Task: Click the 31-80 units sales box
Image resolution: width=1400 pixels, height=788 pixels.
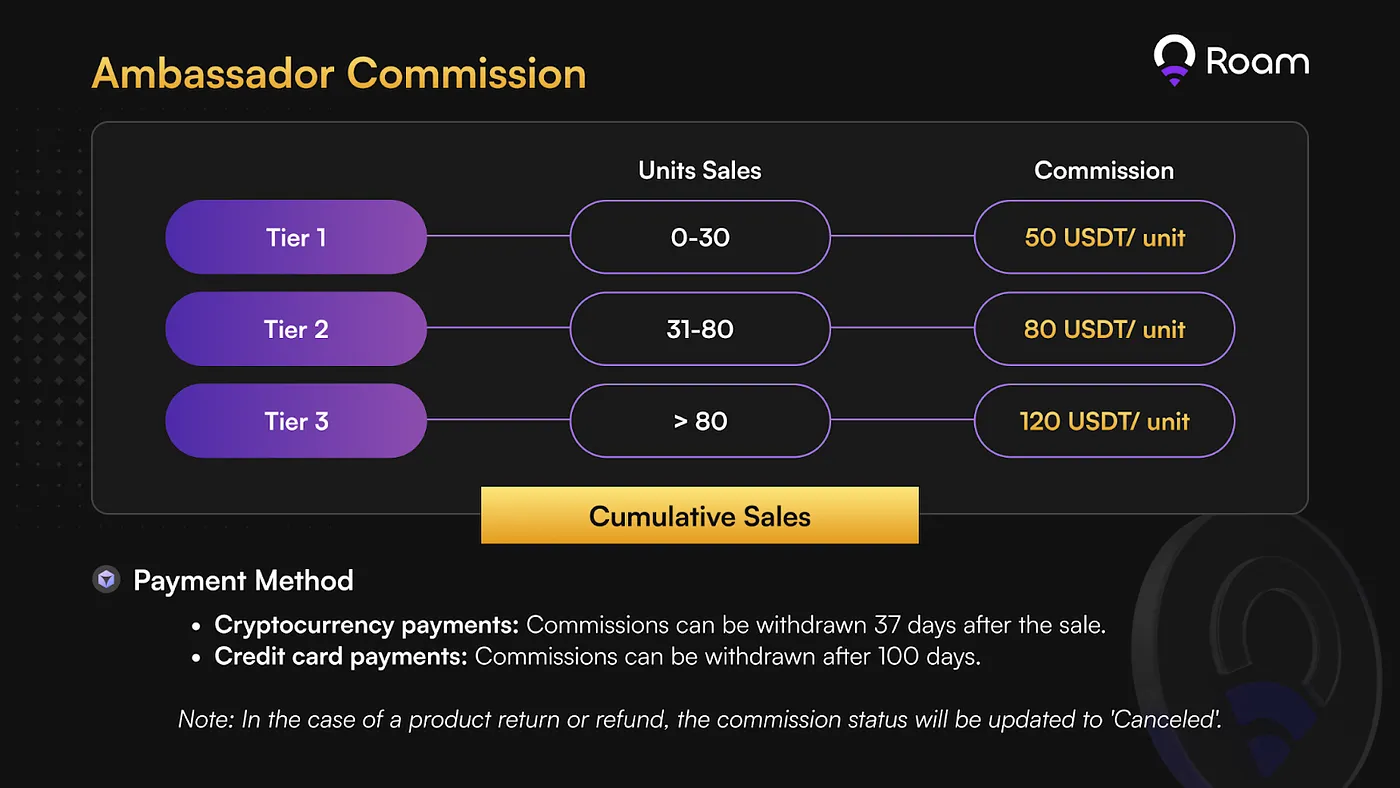Action: click(700, 329)
